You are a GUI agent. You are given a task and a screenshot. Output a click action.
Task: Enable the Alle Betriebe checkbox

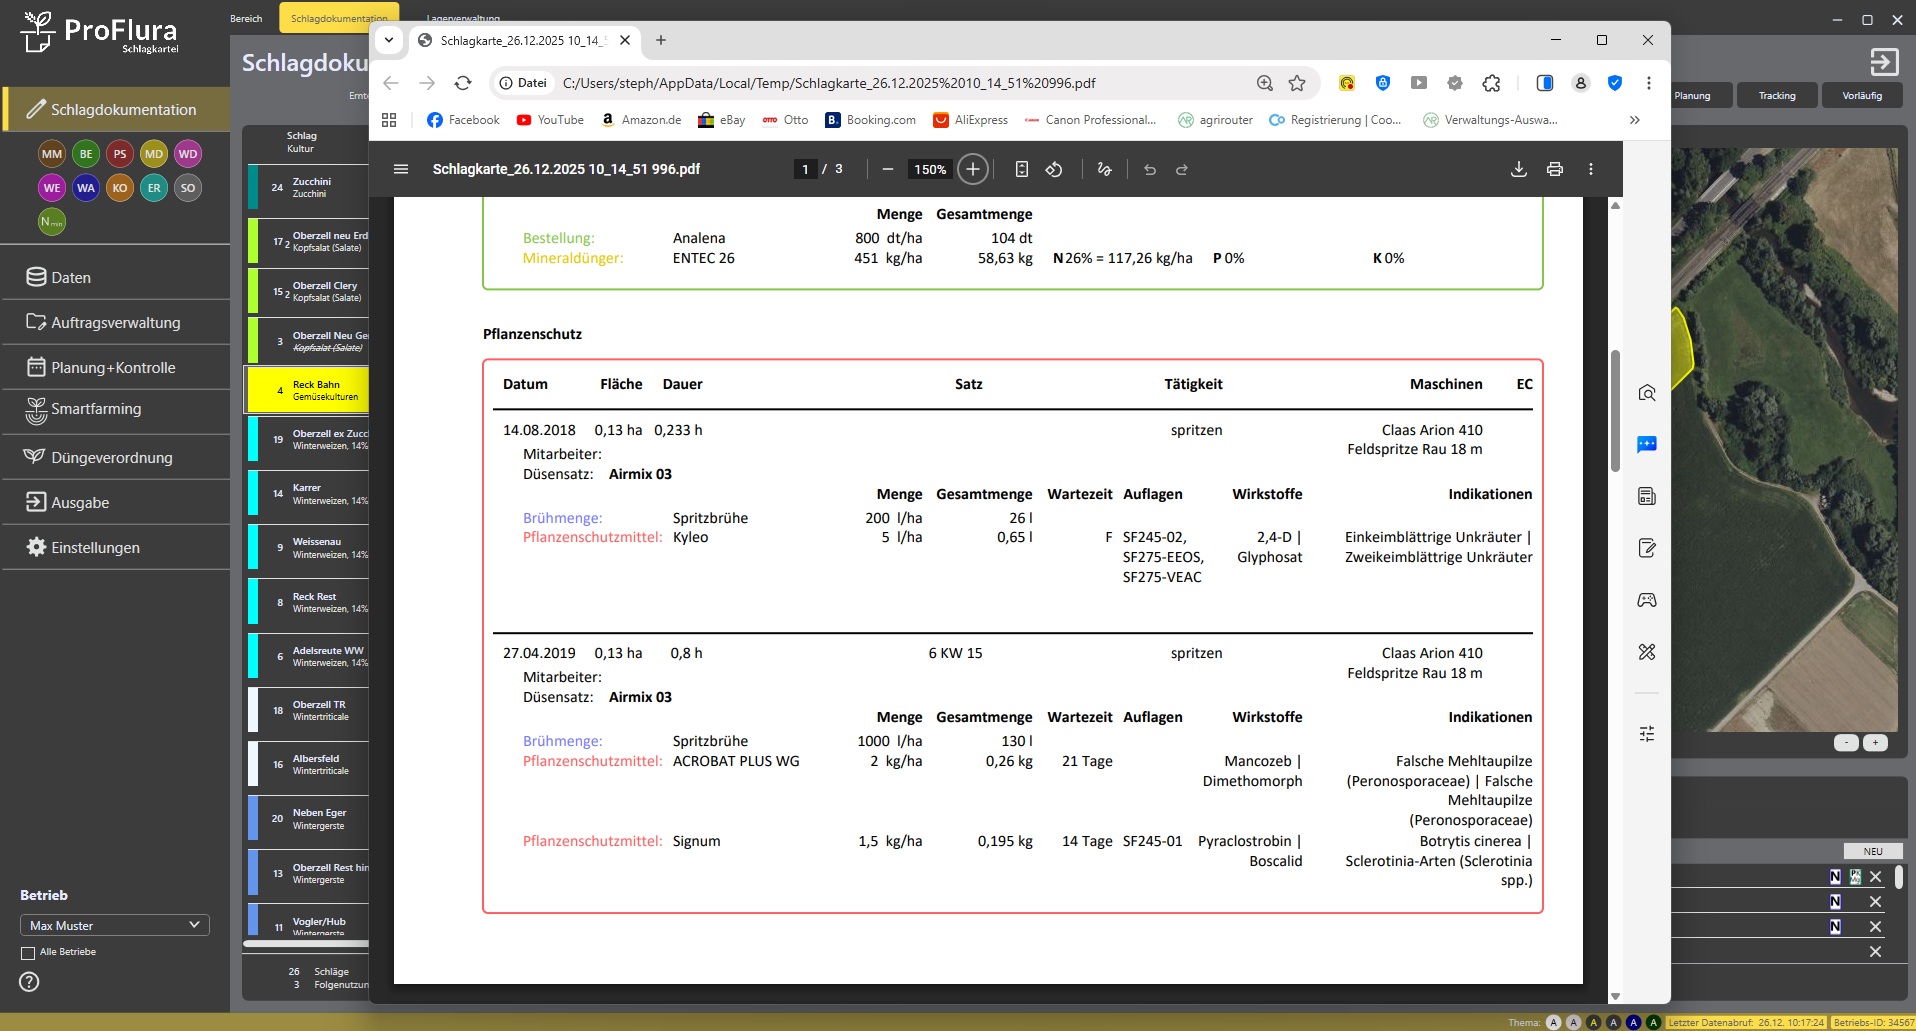(28, 953)
